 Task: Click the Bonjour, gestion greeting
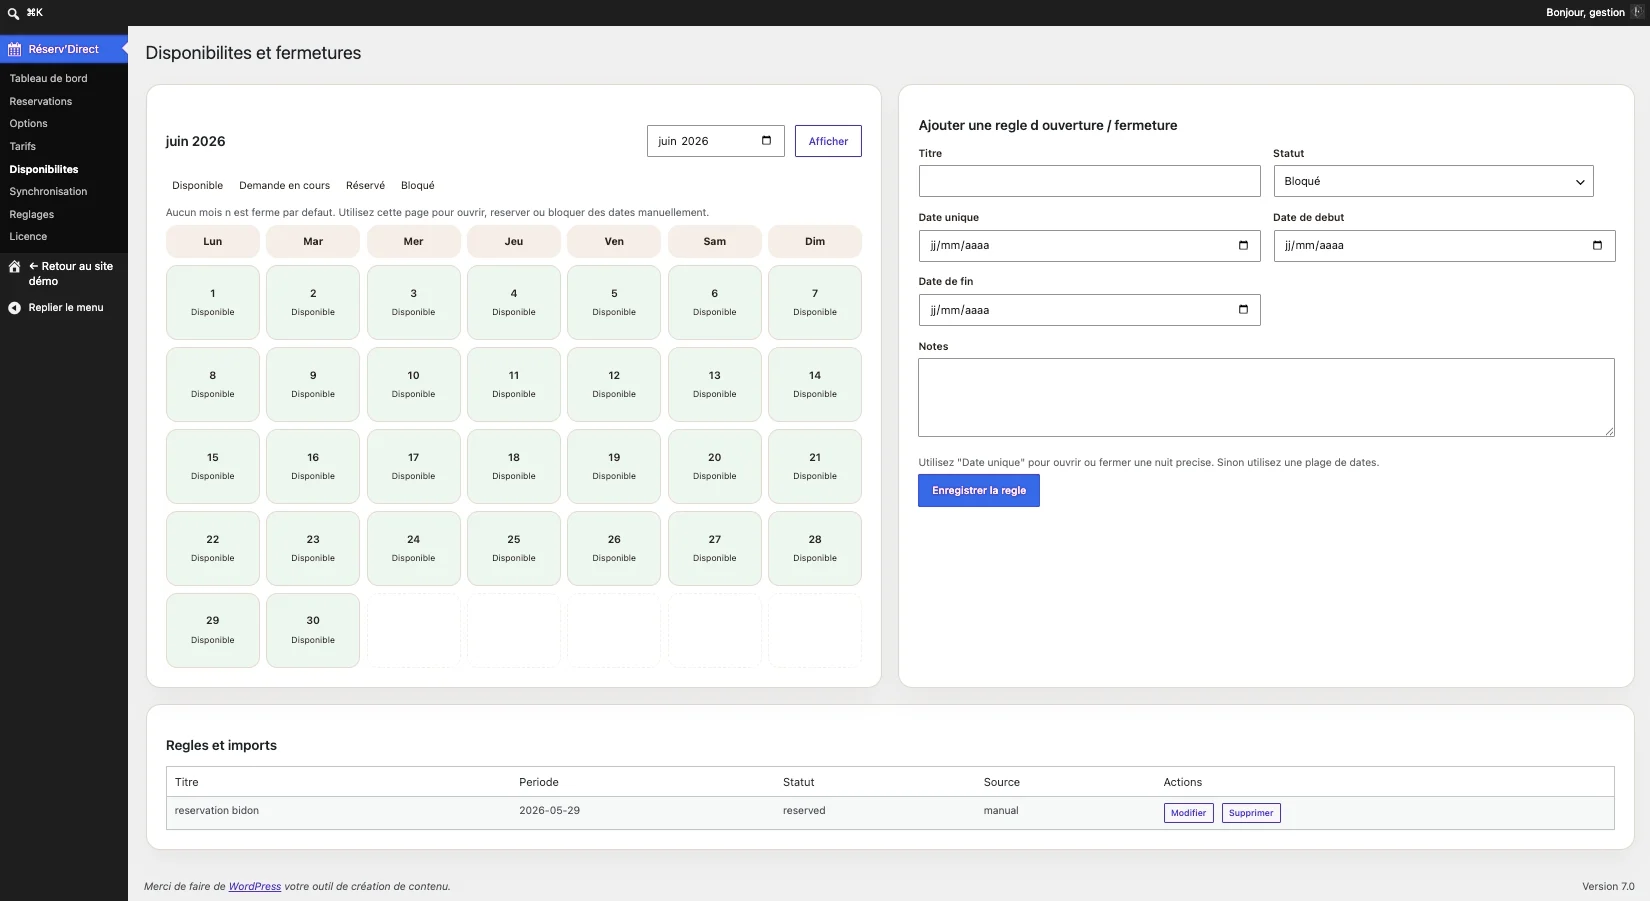tap(1585, 13)
